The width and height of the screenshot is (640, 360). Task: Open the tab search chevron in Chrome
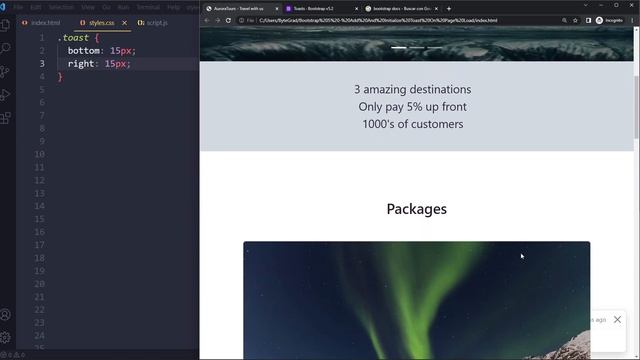[x=586, y=5]
